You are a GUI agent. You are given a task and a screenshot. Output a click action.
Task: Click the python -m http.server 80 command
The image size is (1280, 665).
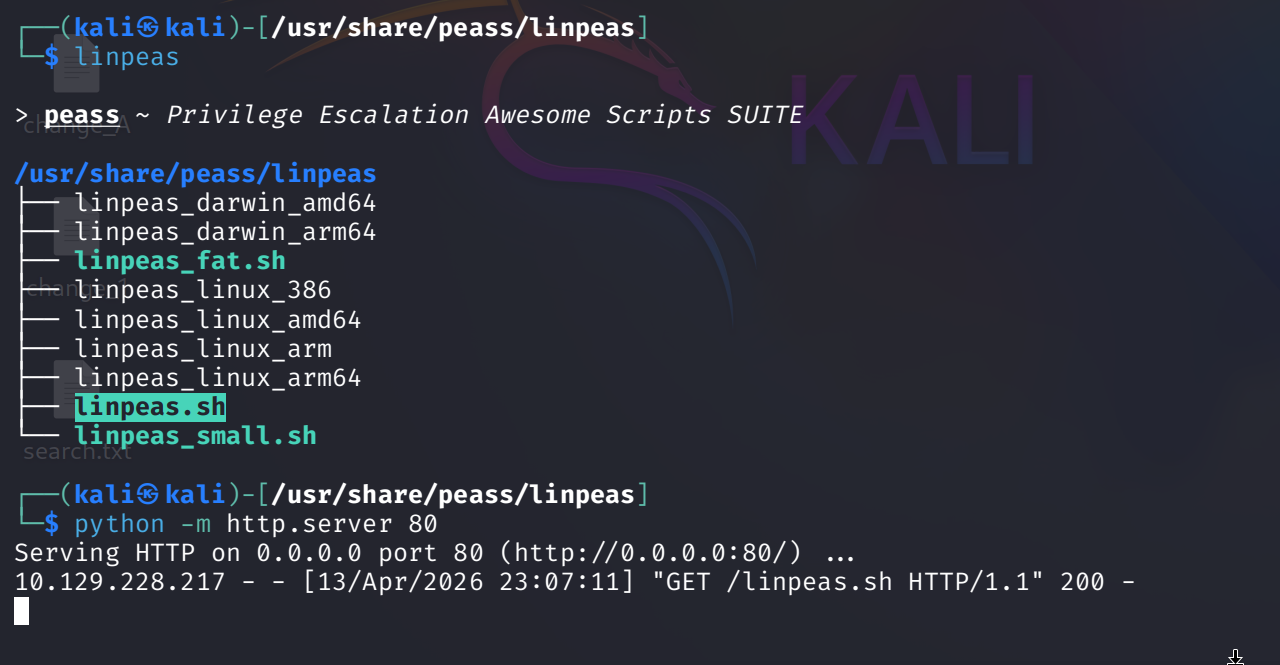coord(256,523)
